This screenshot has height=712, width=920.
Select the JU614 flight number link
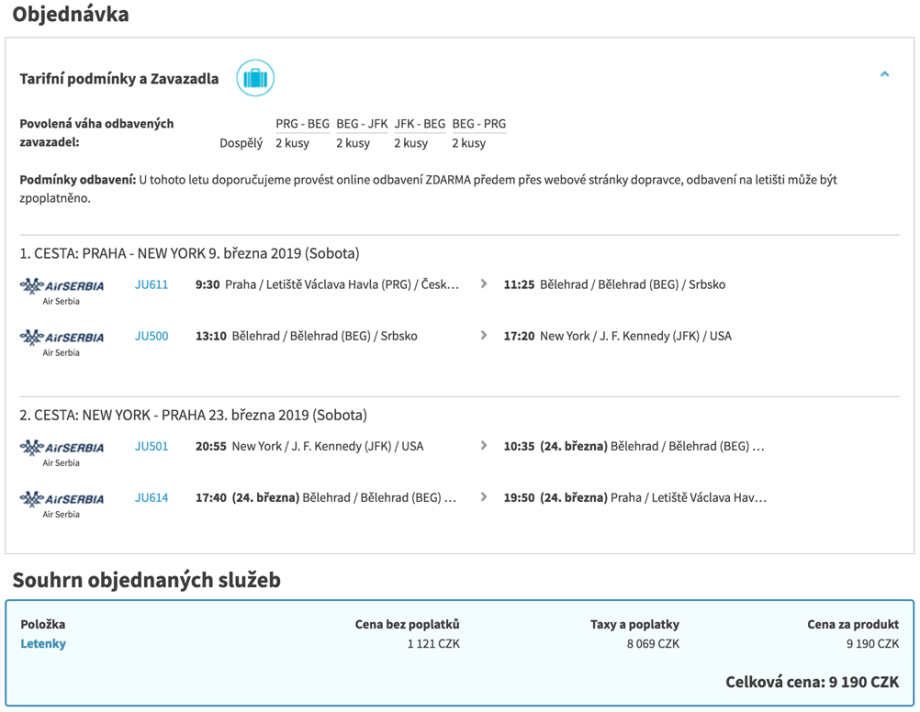pyautogui.click(x=151, y=497)
